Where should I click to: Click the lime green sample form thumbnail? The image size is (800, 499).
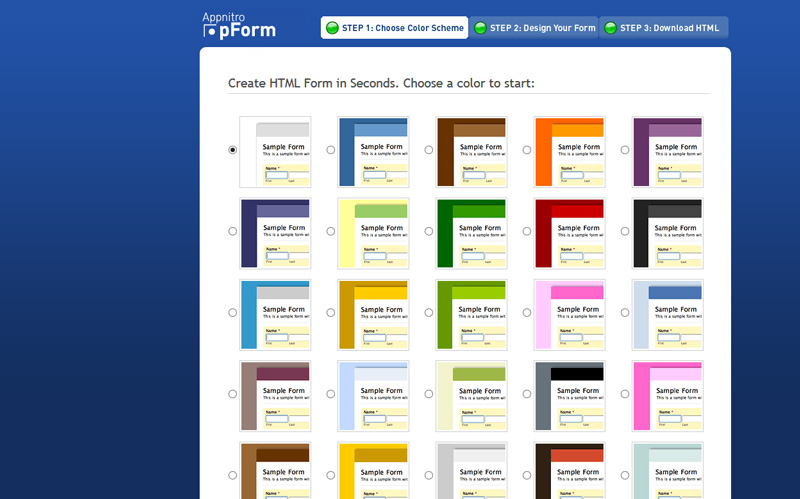471,315
